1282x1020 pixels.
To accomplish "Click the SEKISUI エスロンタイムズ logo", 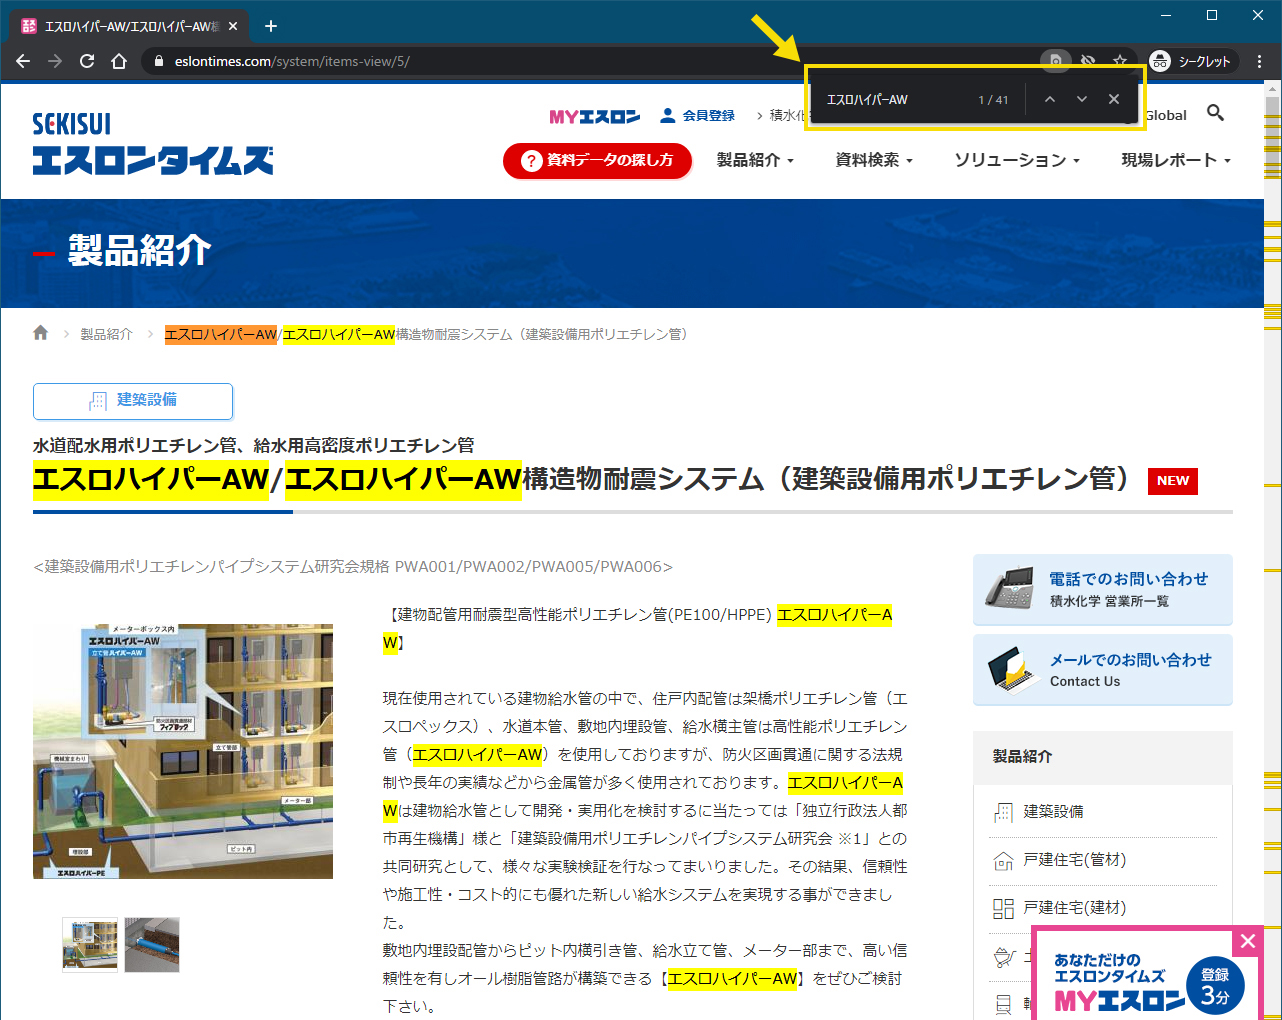I will click(152, 143).
